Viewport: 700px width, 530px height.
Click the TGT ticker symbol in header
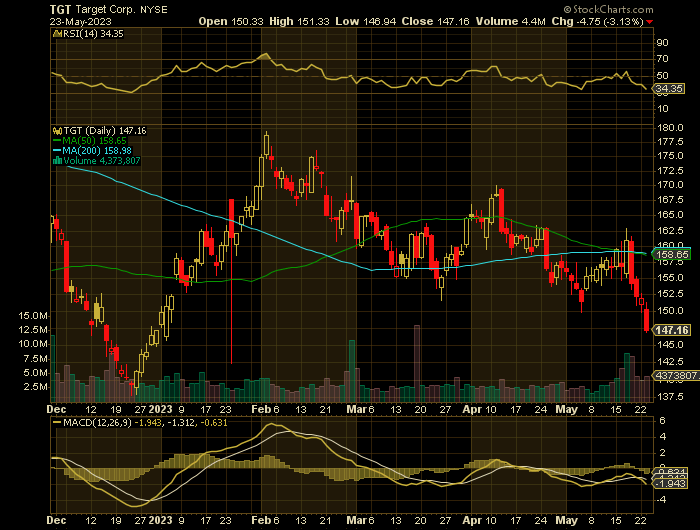tap(60, 9)
